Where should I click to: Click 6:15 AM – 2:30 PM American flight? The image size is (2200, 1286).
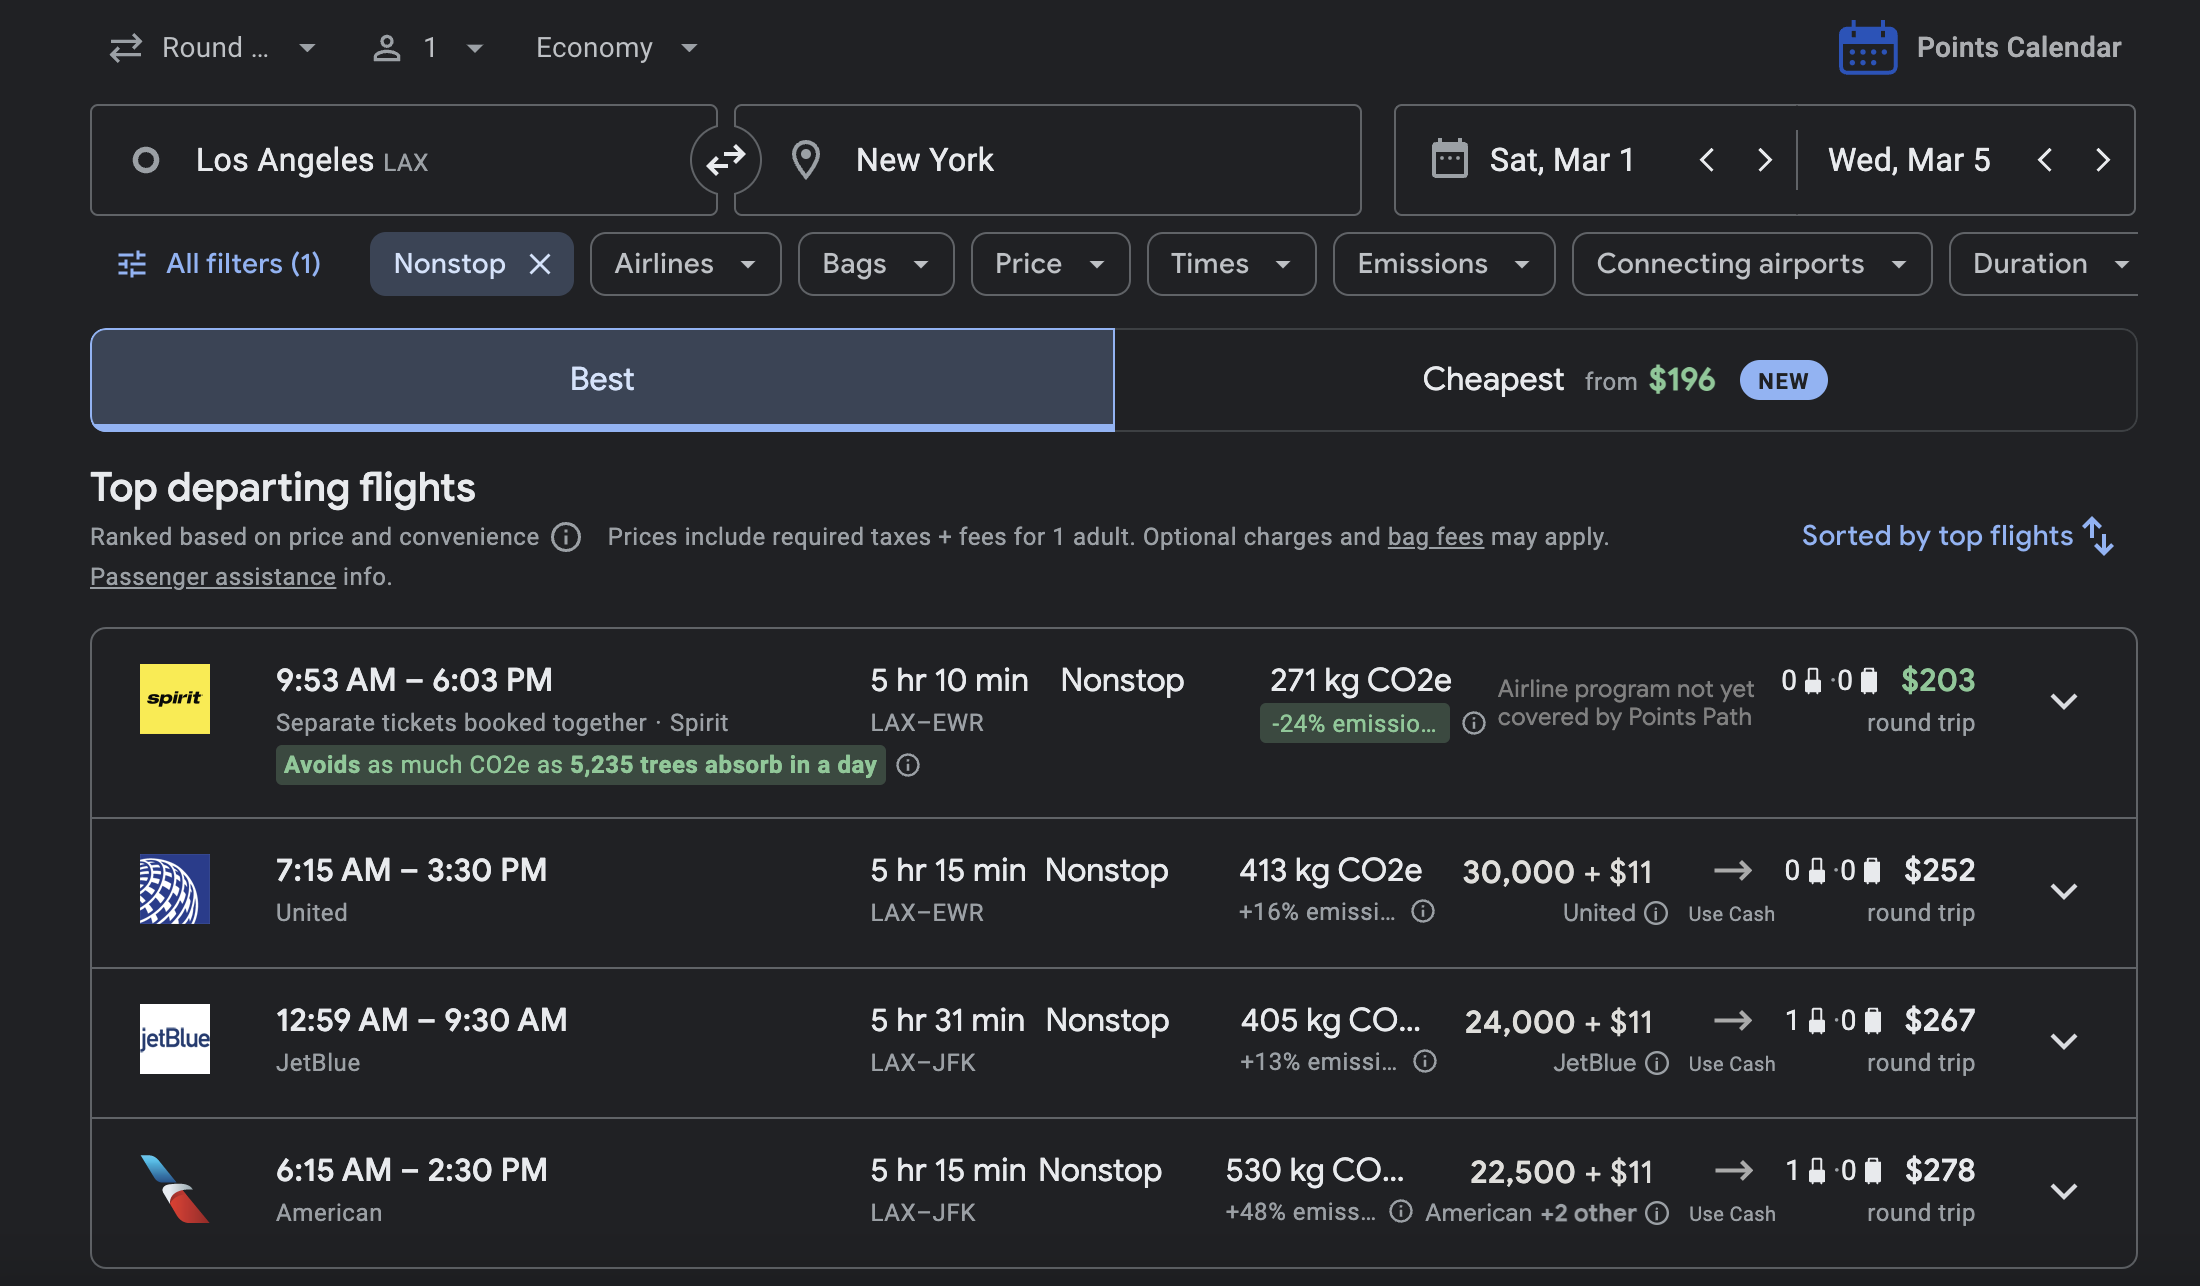411,1170
